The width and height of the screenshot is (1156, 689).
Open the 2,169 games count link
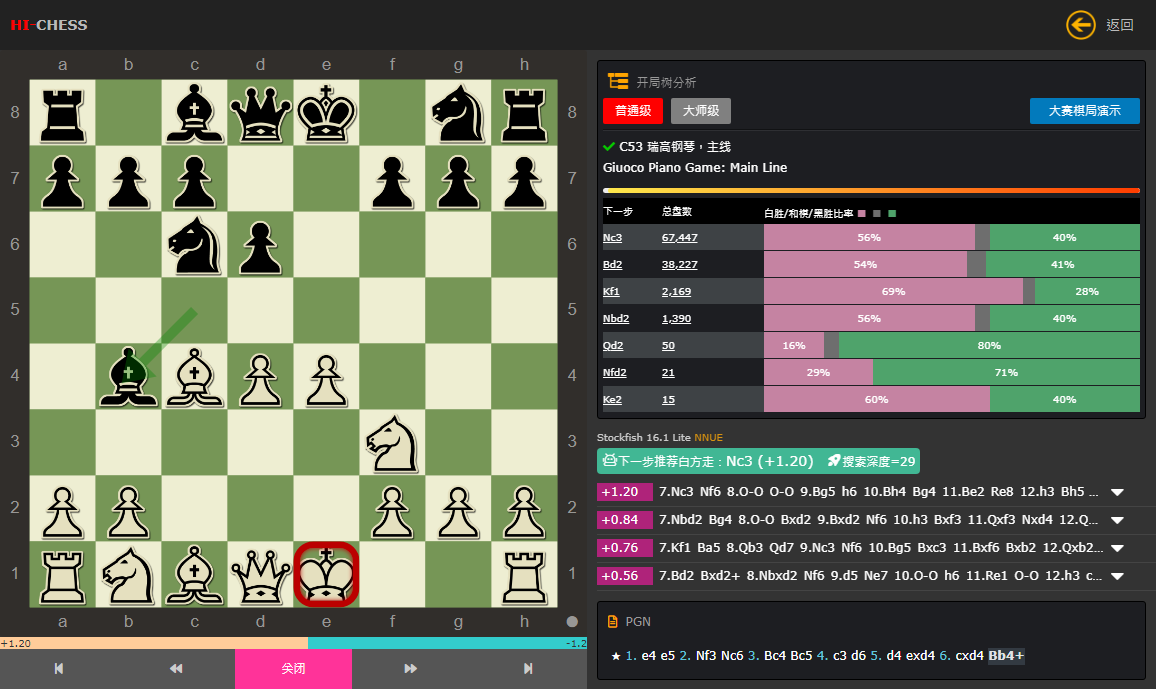point(677,291)
